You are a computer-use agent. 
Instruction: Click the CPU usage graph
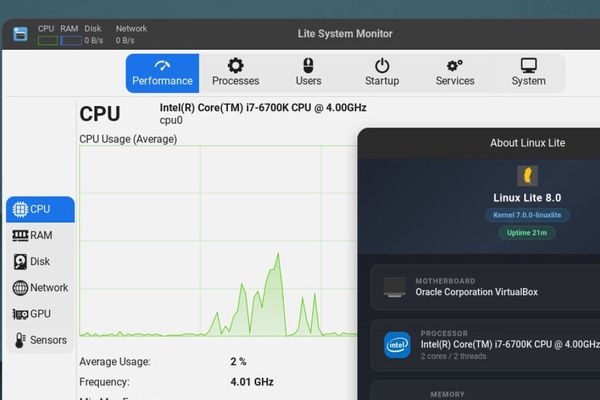coord(218,241)
